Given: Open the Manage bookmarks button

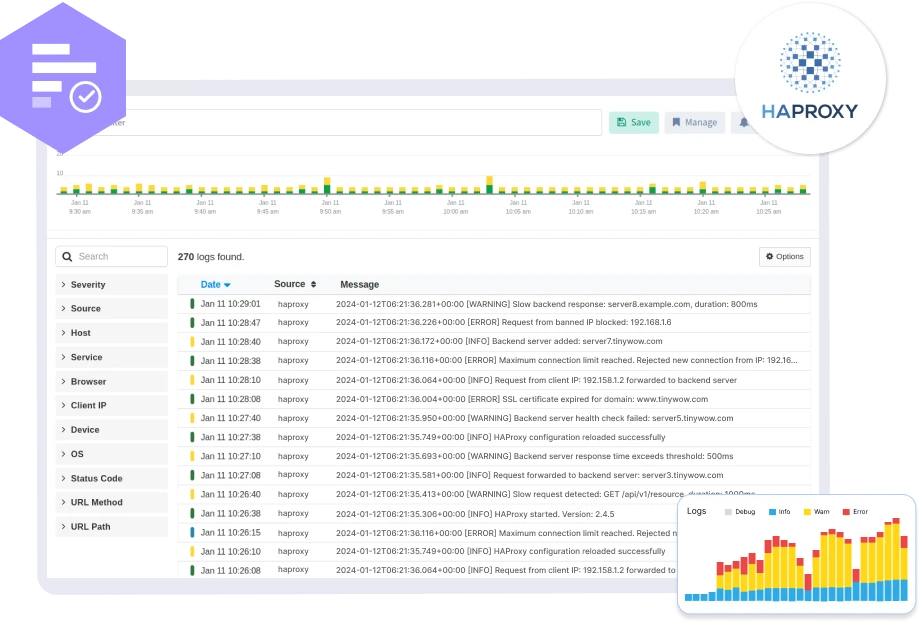Looking at the screenshot, I should point(694,123).
